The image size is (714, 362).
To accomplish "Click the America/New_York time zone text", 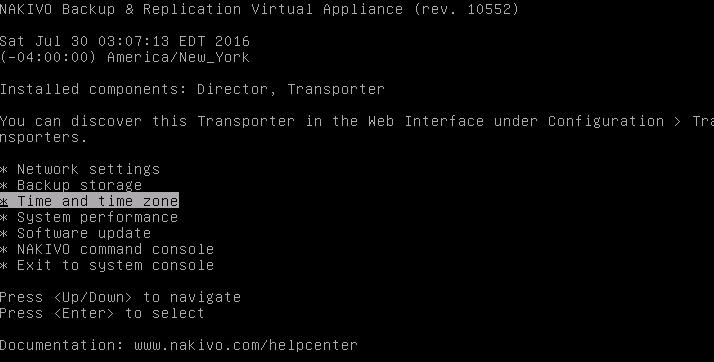I will pyautogui.click(x=178, y=57).
